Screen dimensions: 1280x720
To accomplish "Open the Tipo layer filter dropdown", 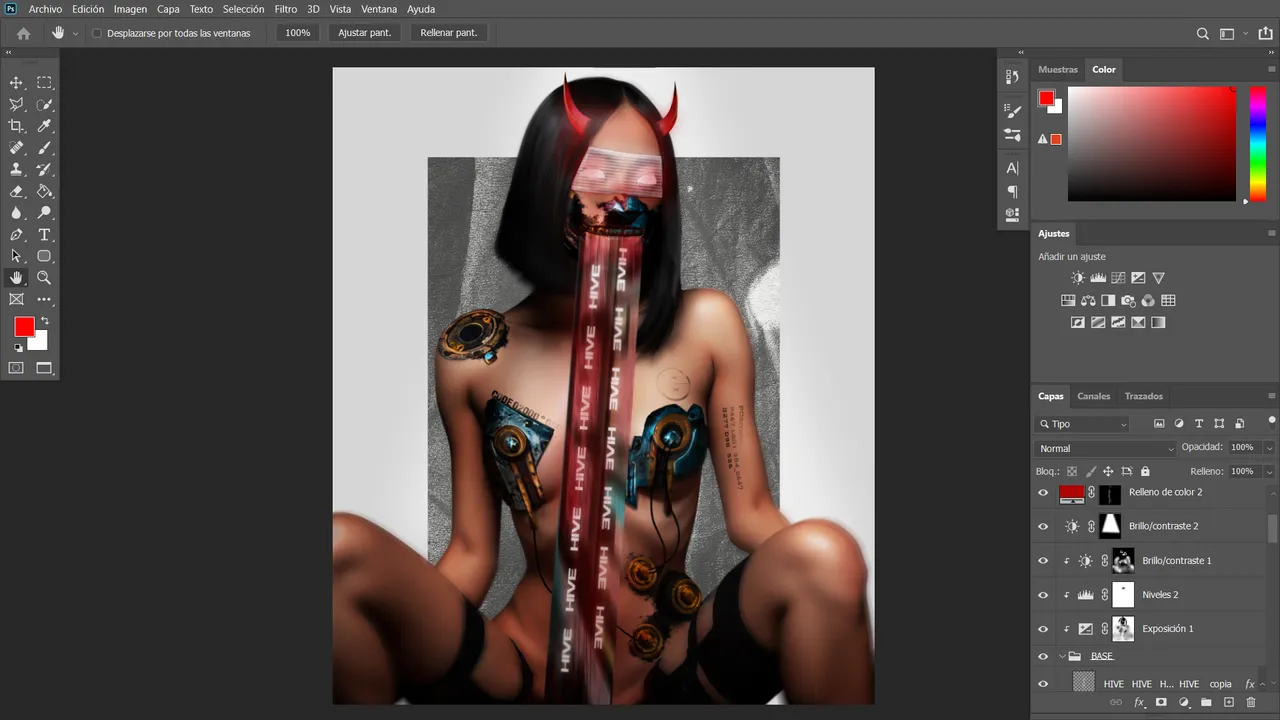I will click(x=1083, y=424).
